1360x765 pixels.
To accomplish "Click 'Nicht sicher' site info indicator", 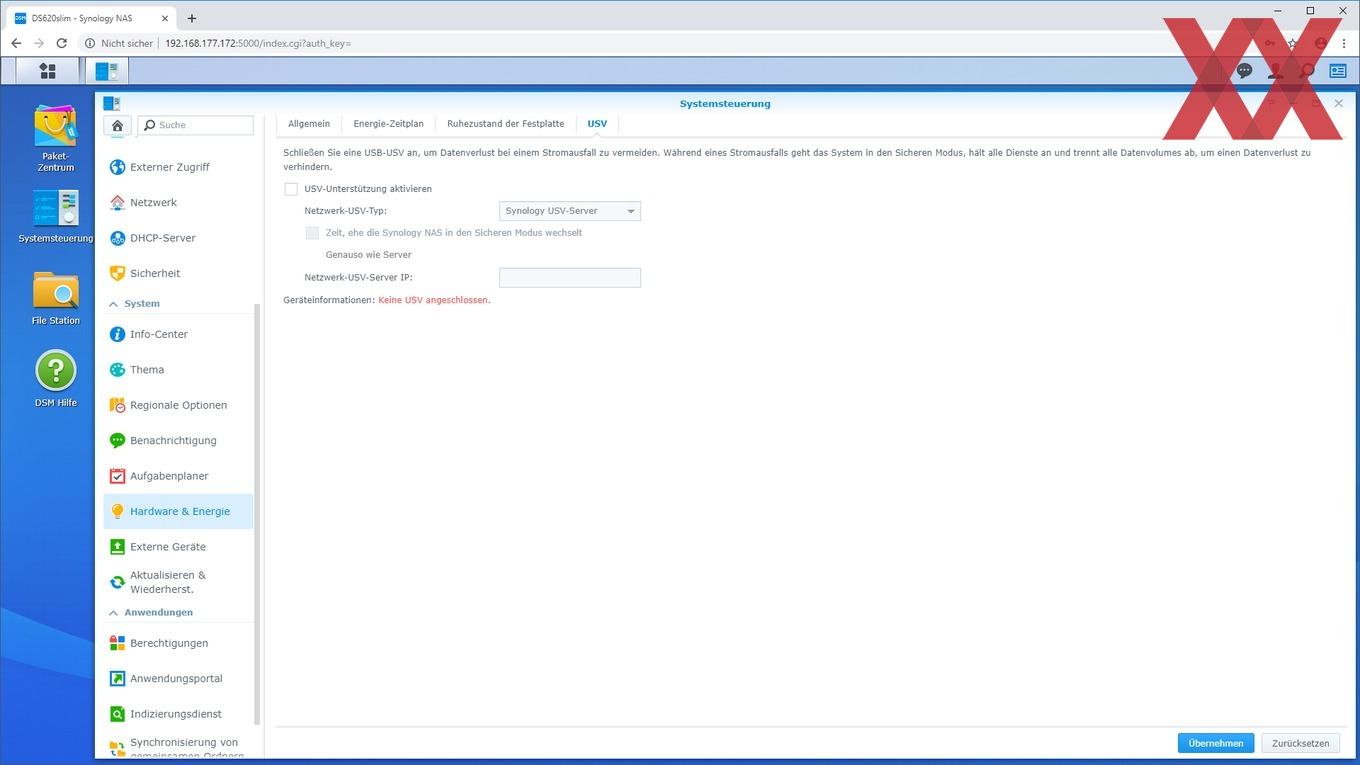I will click(118, 43).
